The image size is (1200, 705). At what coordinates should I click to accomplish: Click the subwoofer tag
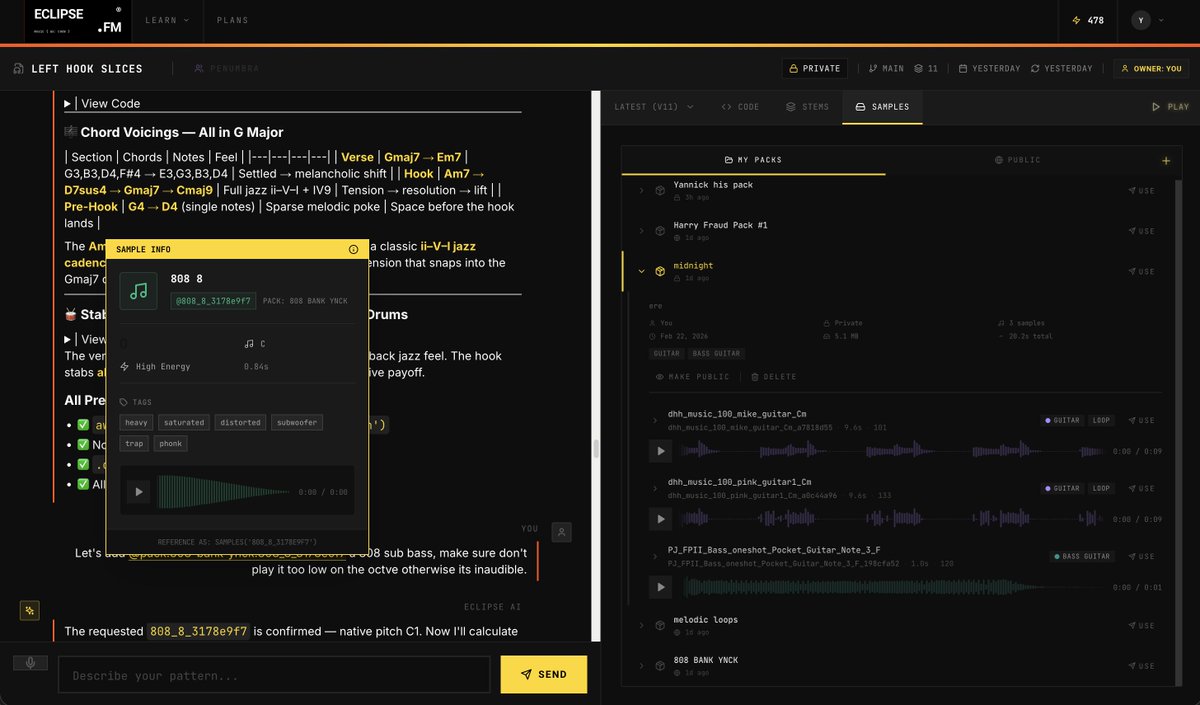click(297, 423)
